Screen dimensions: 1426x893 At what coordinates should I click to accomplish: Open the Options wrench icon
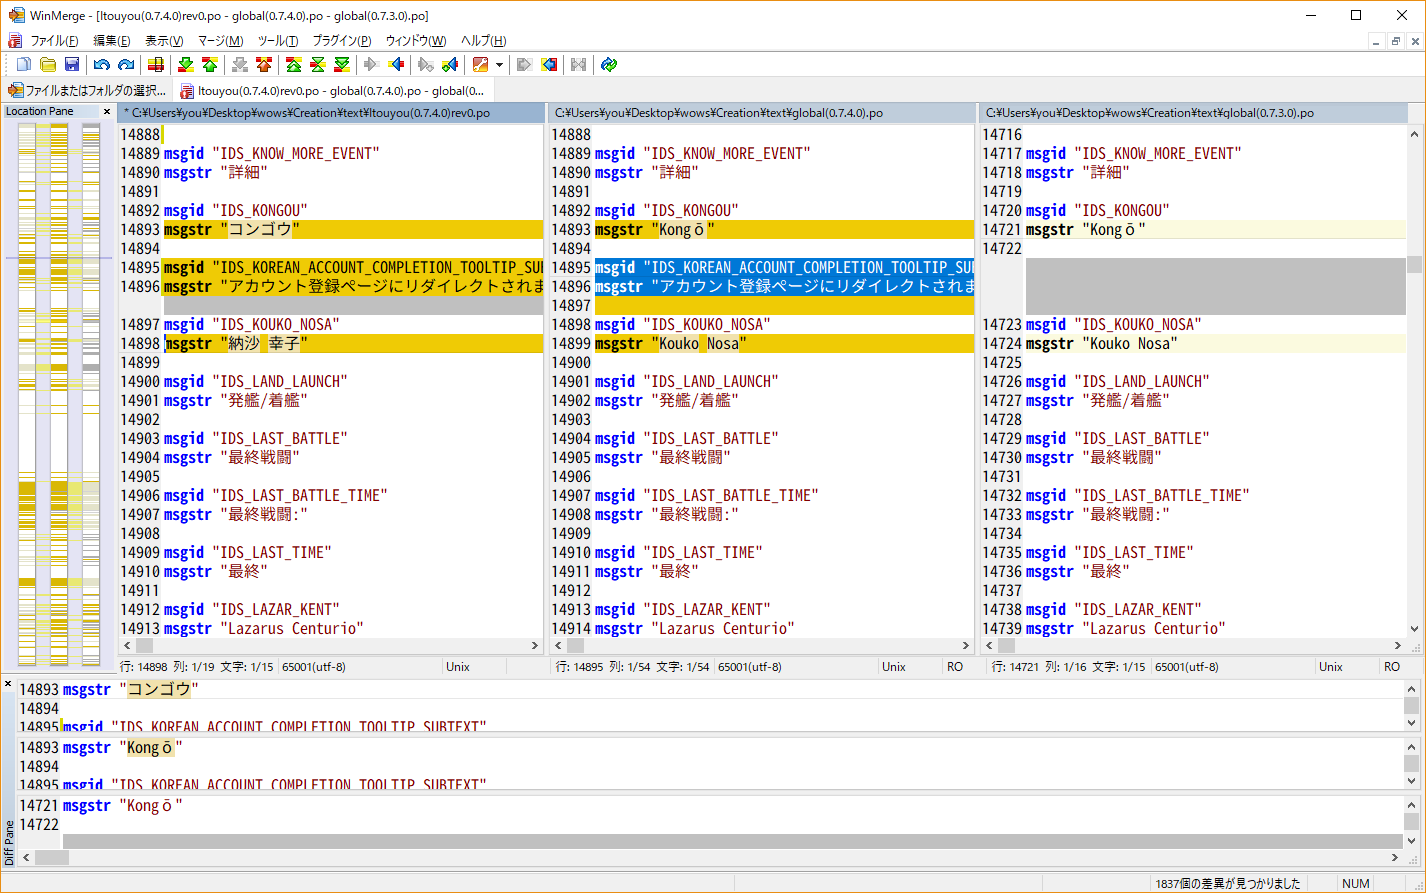pyautogui.click(x=481, y=65)
